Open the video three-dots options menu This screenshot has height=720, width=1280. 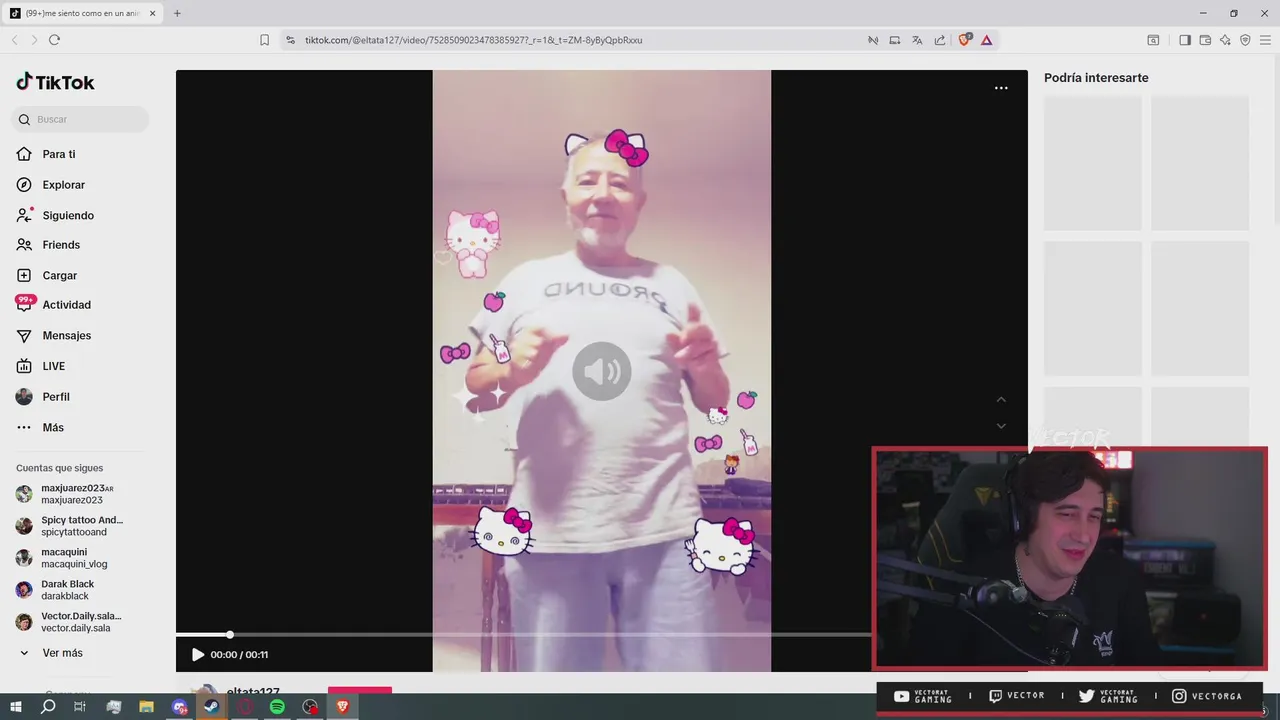point(1001,88)
